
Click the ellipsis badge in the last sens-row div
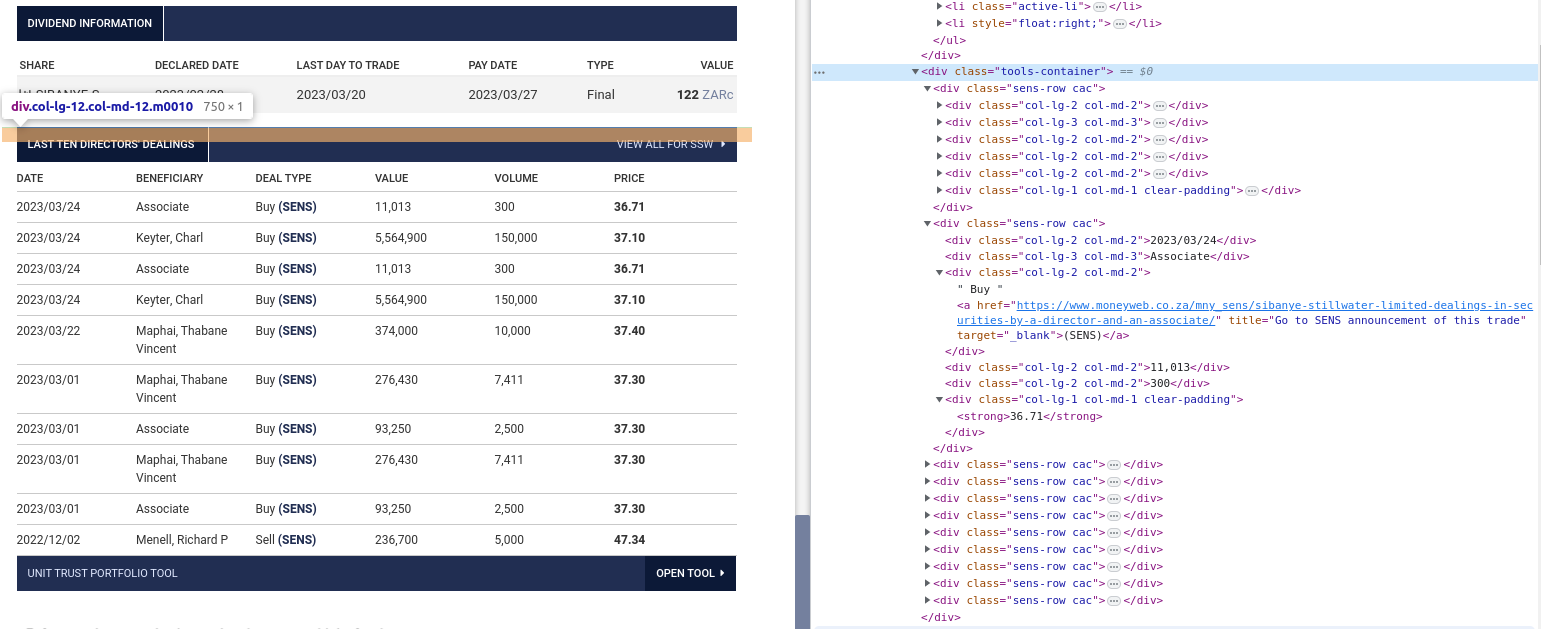click(1114, 601)
